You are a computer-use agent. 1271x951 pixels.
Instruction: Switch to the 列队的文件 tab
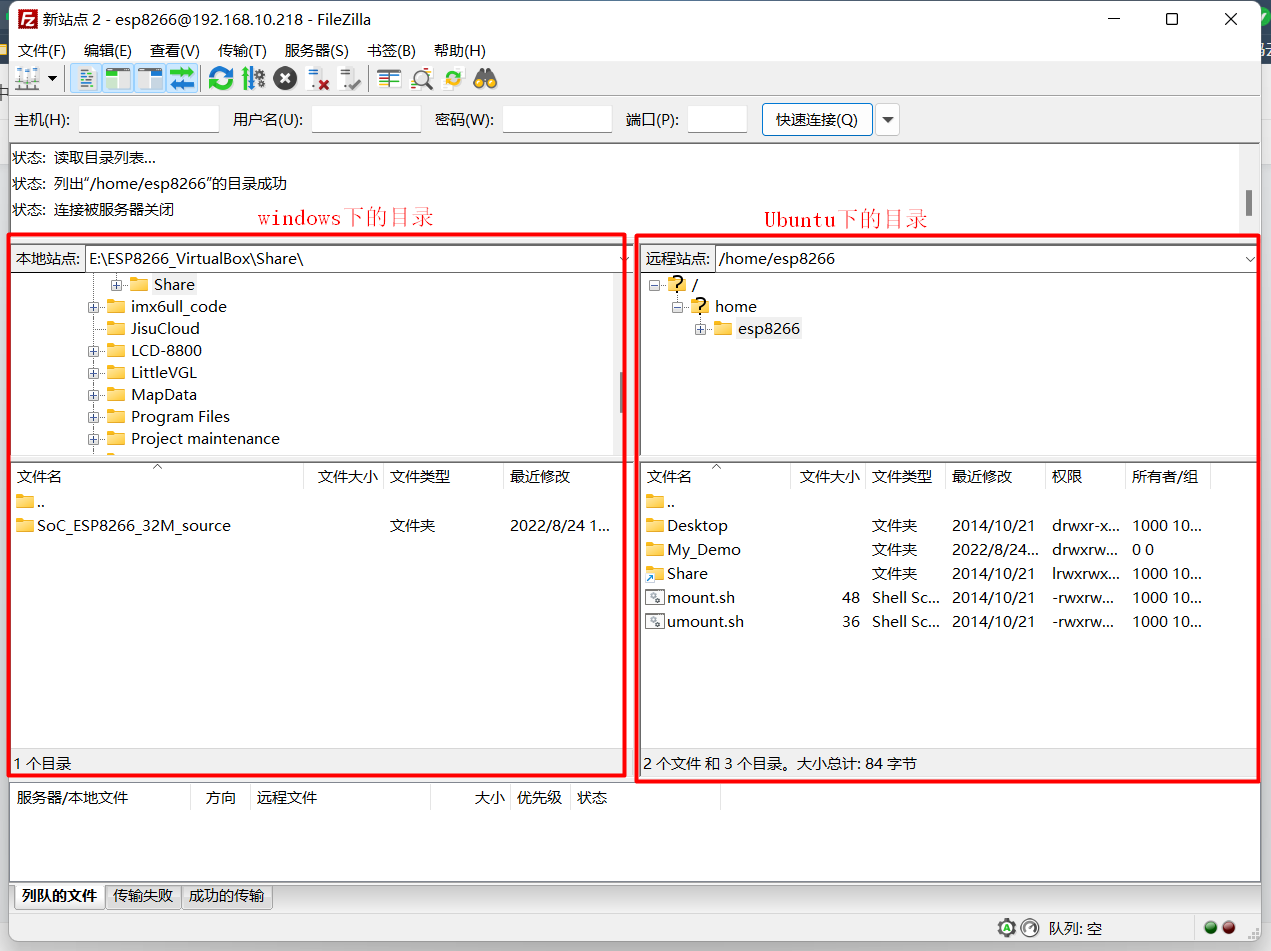59,896
